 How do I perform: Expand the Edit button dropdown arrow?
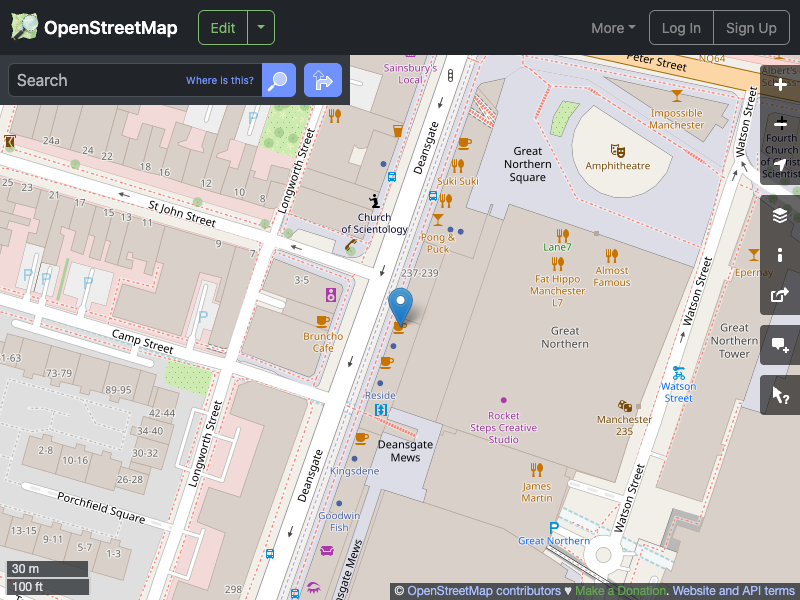[259, 27]
